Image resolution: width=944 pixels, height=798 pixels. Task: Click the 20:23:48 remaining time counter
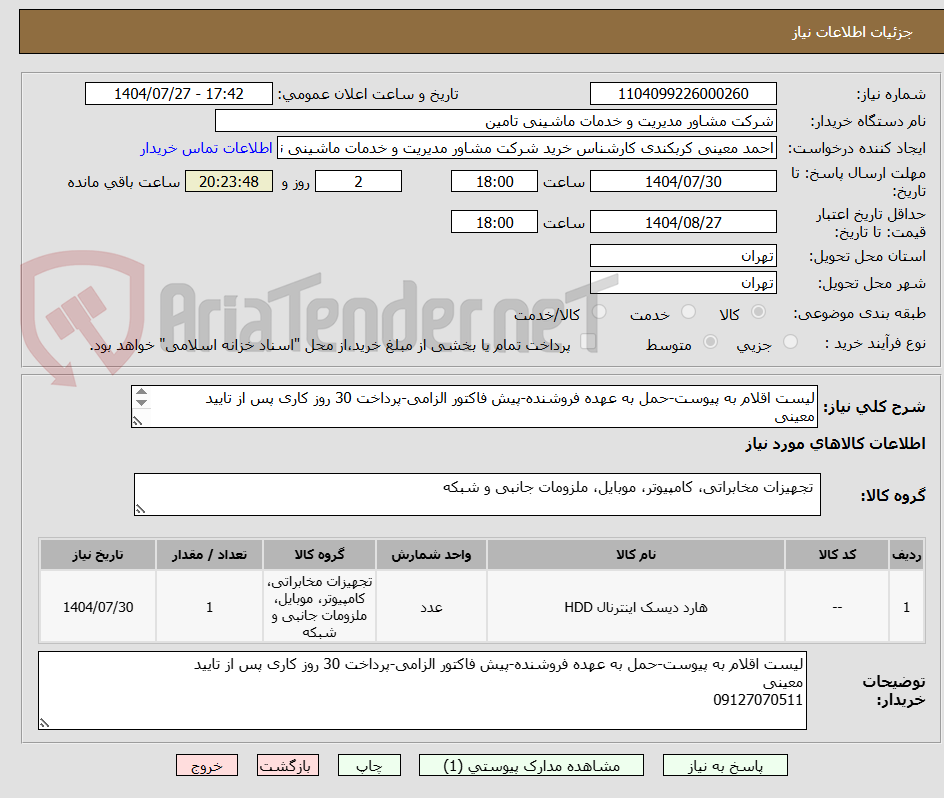229,181
